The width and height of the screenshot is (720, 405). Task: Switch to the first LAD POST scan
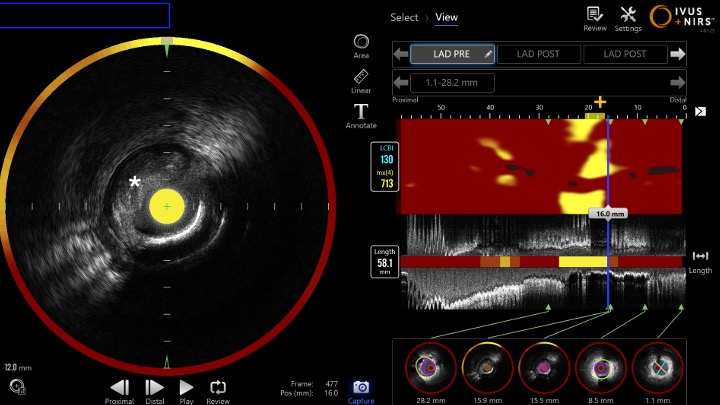pos(538,54)
